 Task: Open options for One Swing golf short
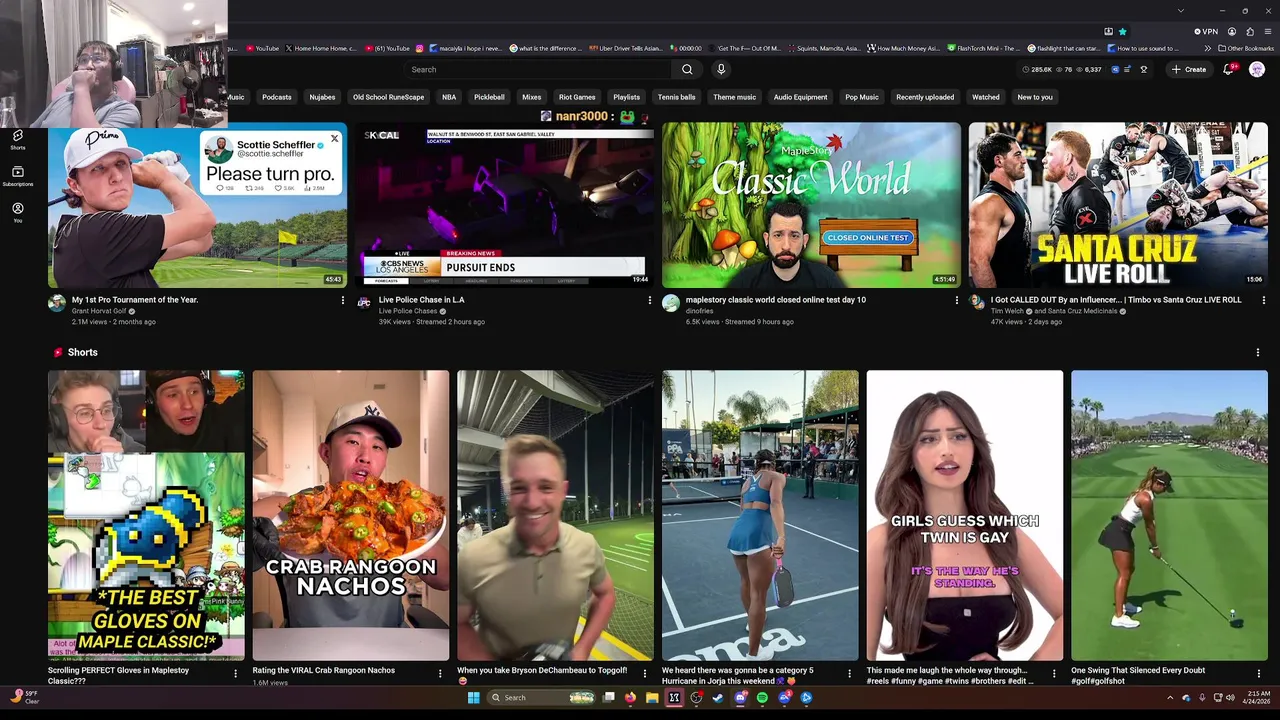click(x=1259, y=673)
